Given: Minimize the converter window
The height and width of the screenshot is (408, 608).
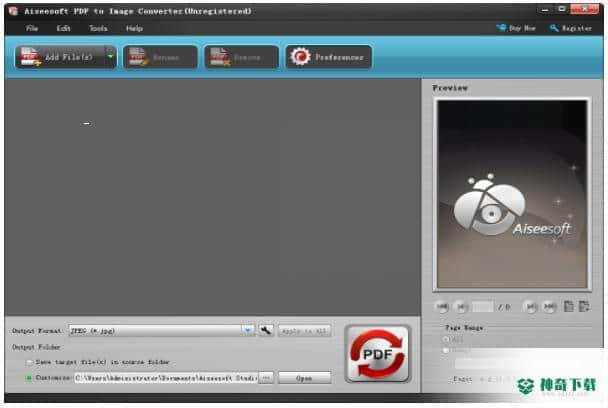Looking at the screenshot, I should click(545, 10).
